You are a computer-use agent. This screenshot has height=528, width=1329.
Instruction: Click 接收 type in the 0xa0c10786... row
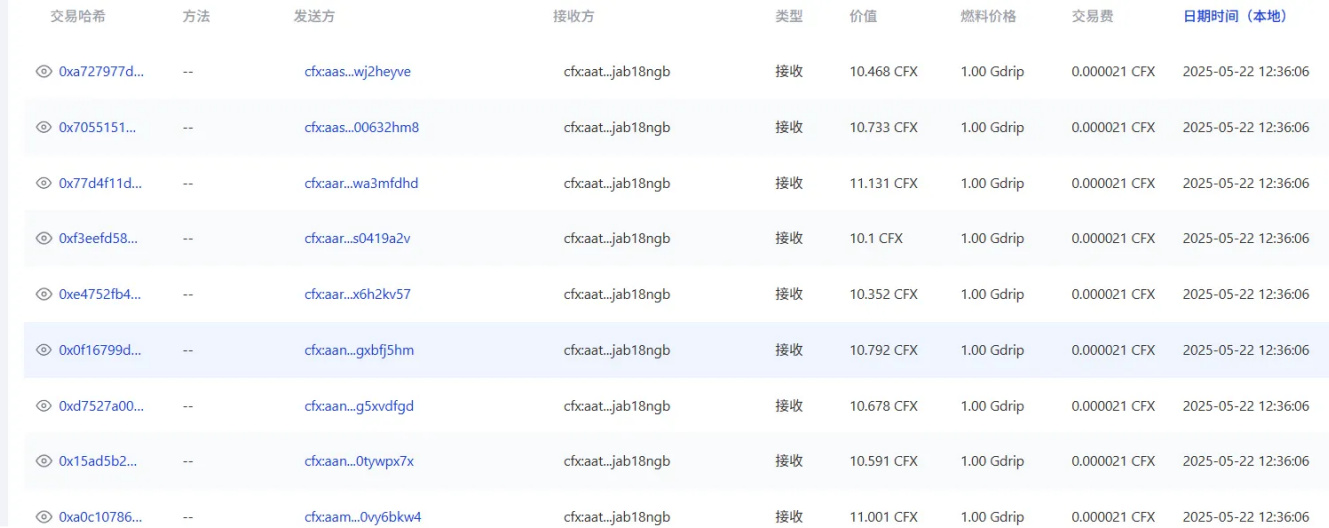789,518
